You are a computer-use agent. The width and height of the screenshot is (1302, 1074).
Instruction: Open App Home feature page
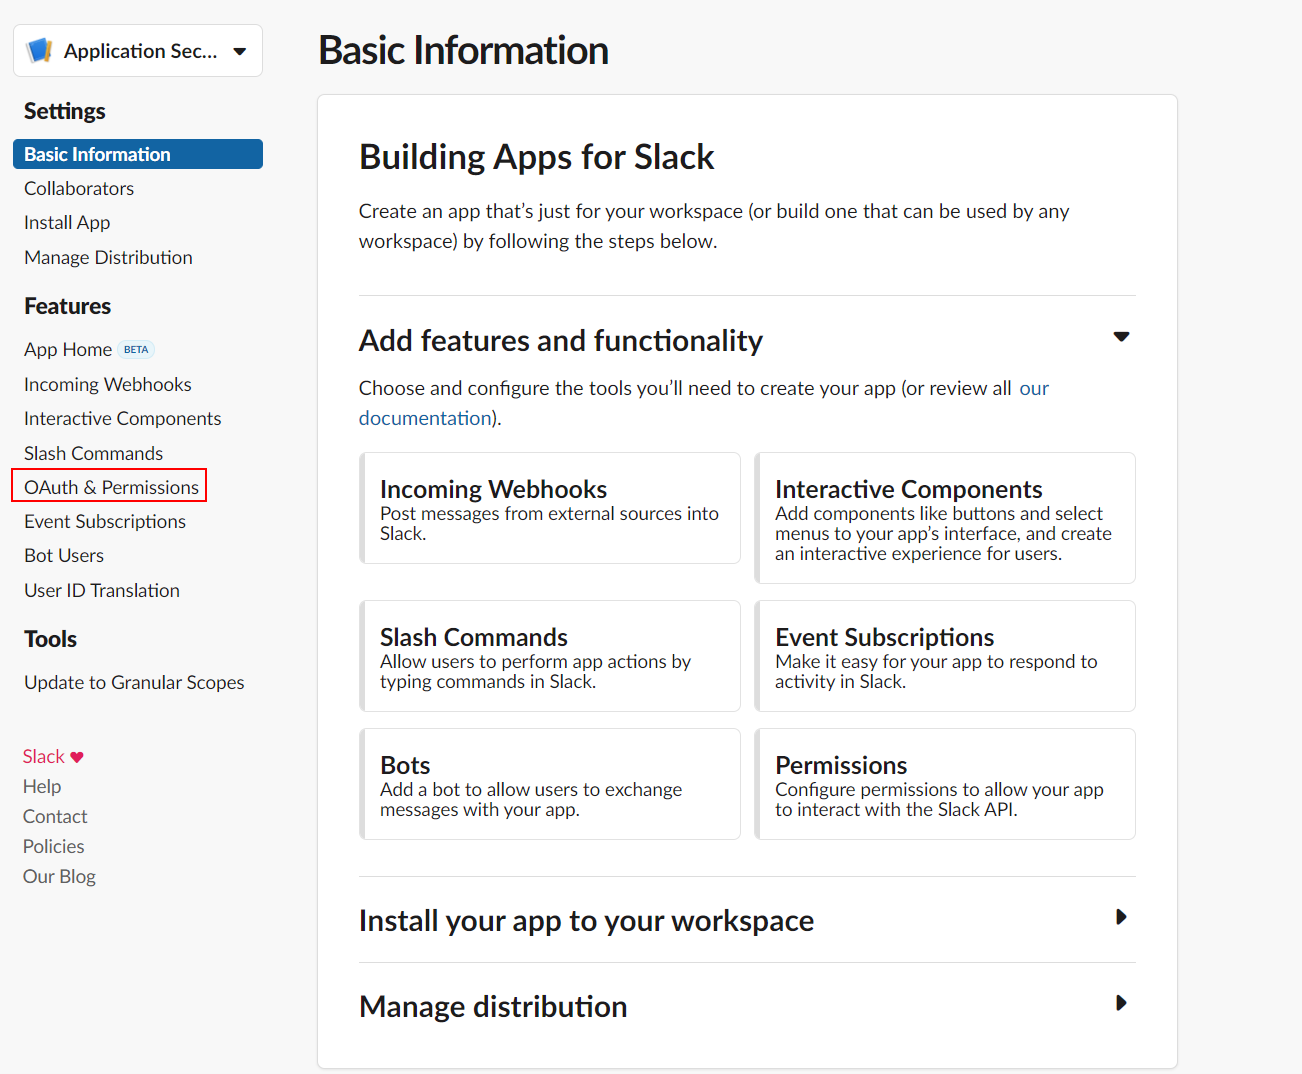tap(68, 349)
